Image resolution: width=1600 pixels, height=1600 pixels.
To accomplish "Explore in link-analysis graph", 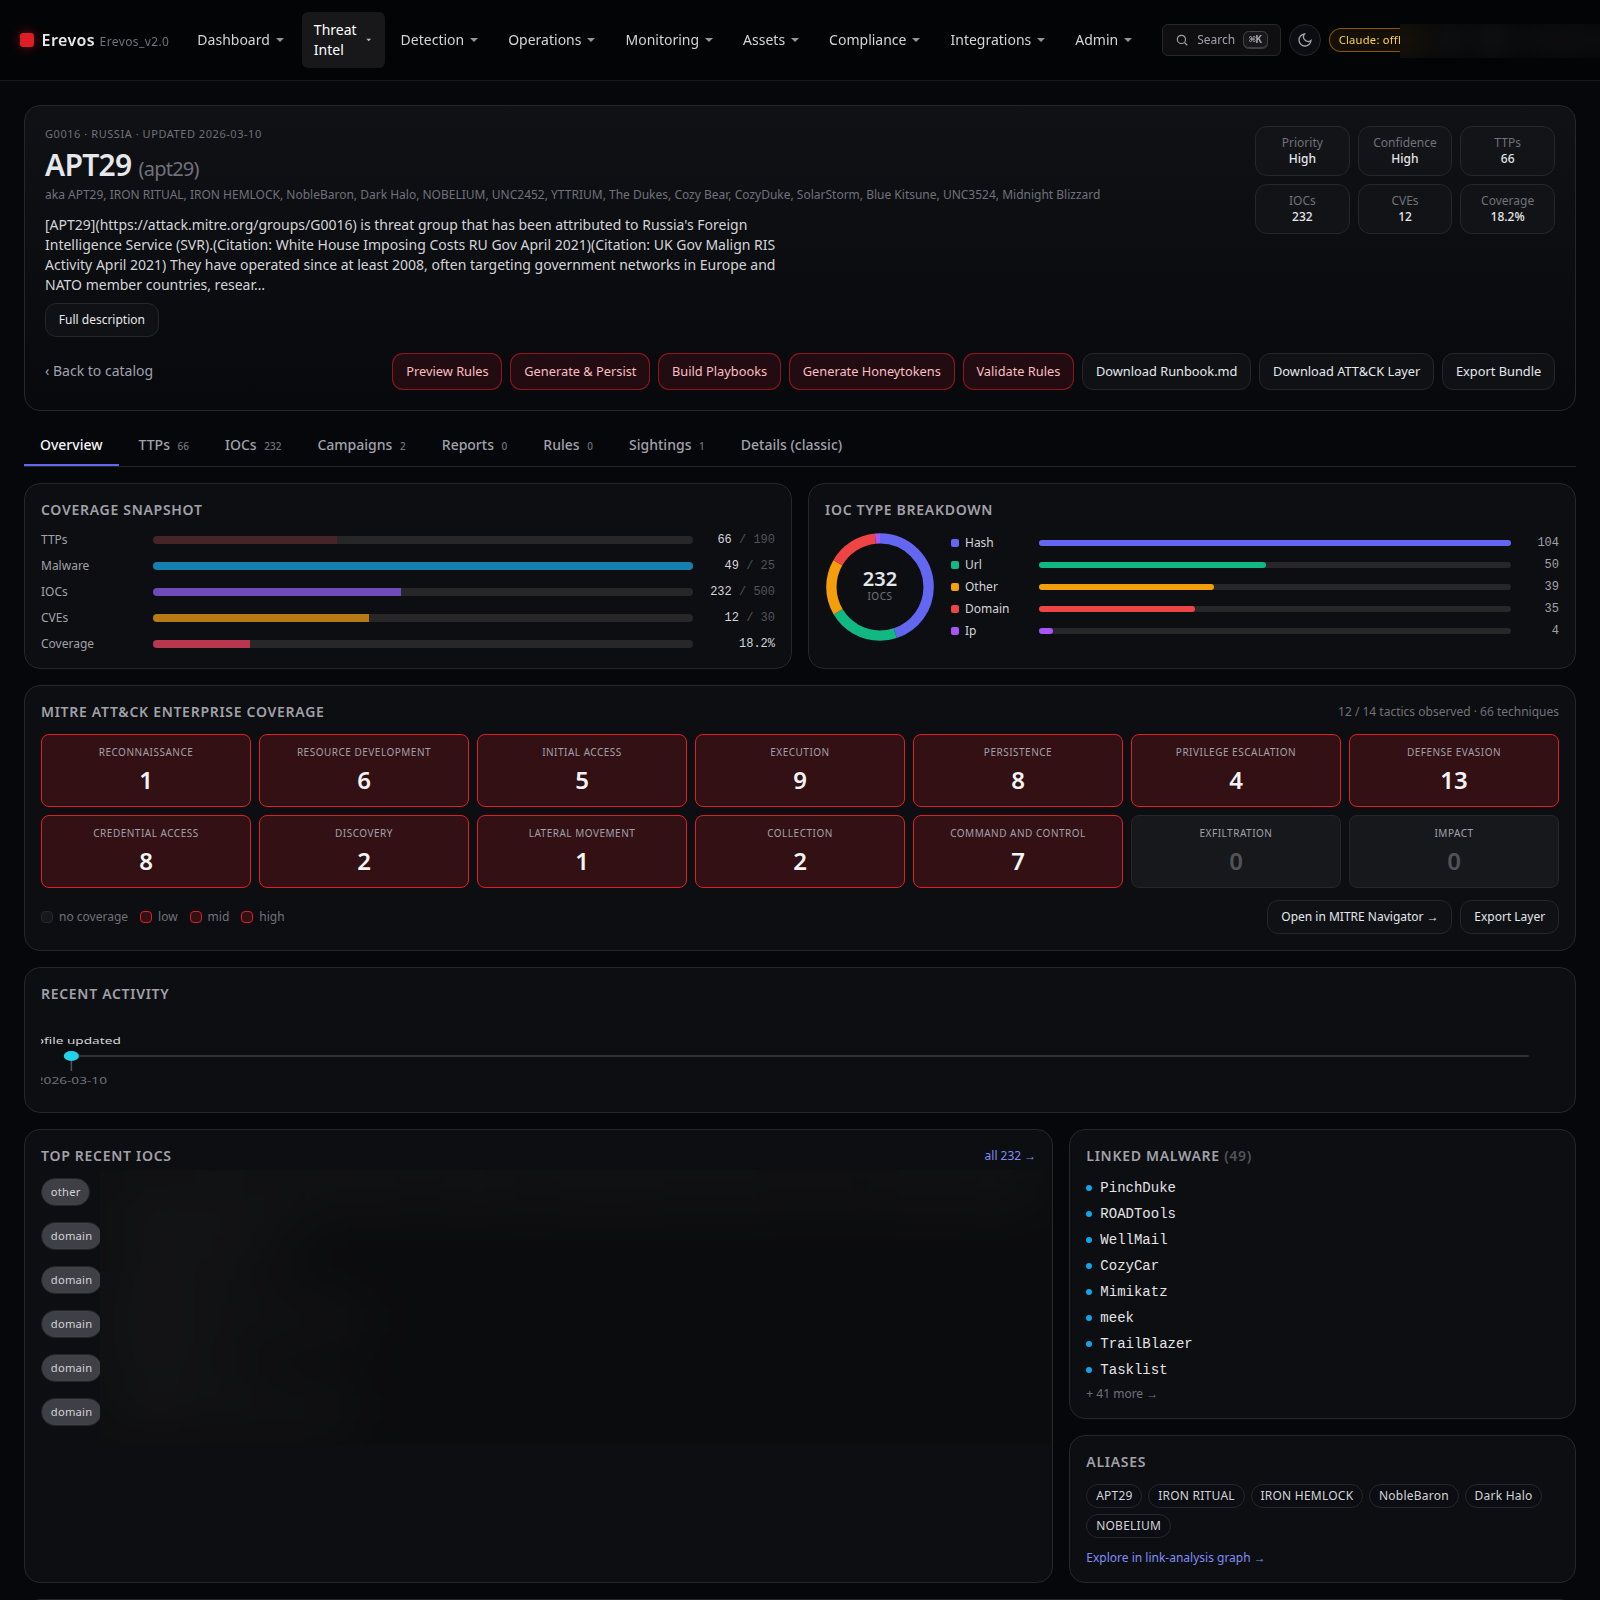I will [1175, 1558].
